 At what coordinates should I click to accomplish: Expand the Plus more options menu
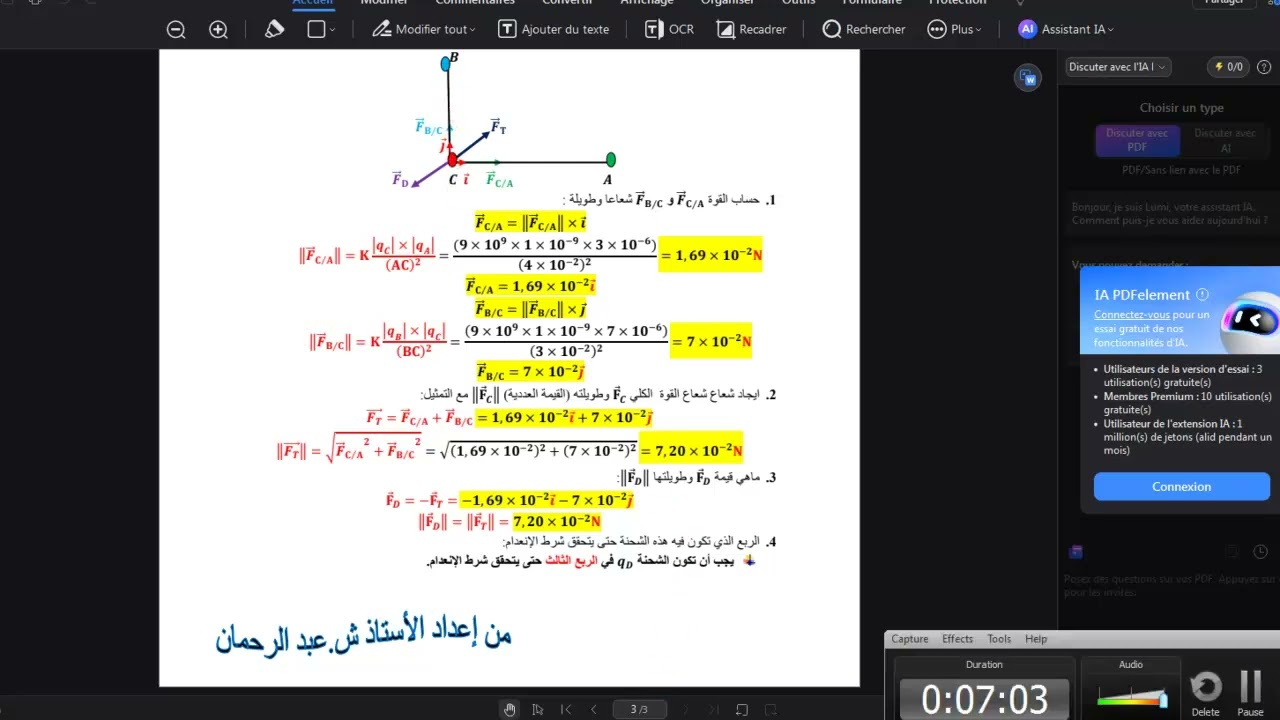click(x=955, y=29)
